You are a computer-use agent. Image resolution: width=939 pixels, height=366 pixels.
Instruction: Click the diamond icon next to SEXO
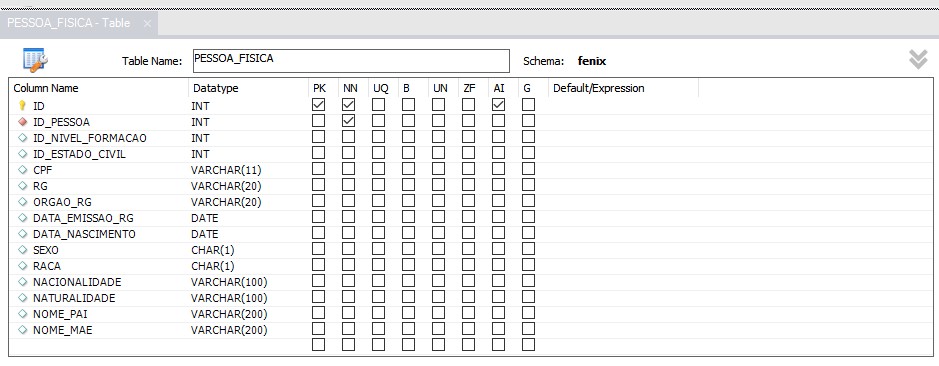pyautogui.click(x=23, y=250)
